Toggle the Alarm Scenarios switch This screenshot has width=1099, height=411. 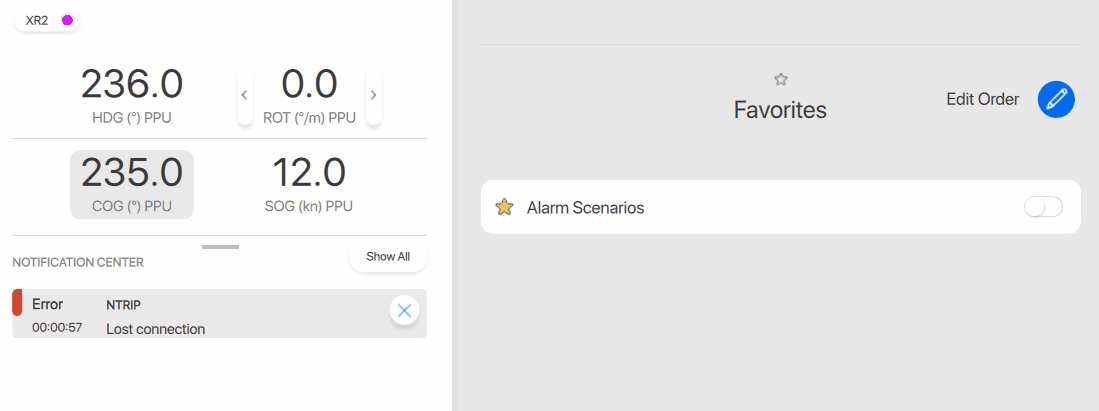point(1043,207)
